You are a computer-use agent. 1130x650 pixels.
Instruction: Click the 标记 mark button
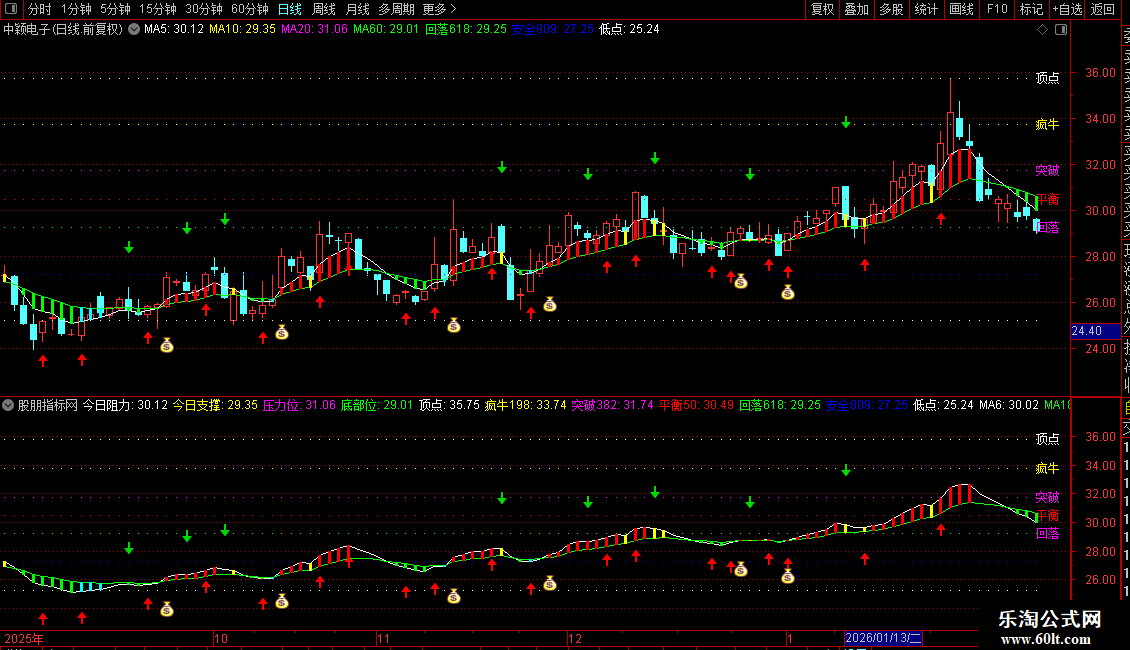pyautogui.click(x=1031, y=9)
